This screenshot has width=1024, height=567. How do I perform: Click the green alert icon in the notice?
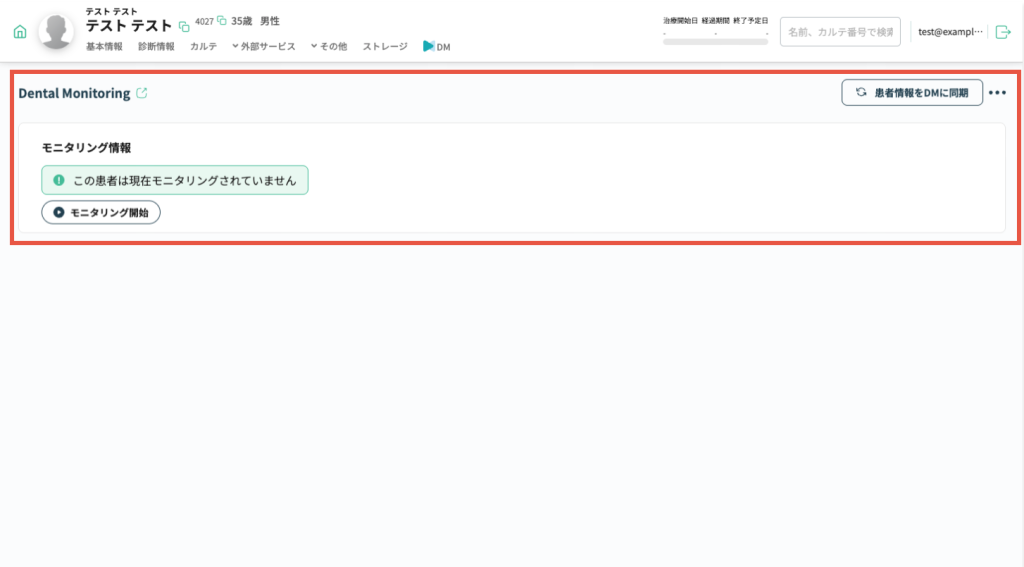tap(59, 181)
